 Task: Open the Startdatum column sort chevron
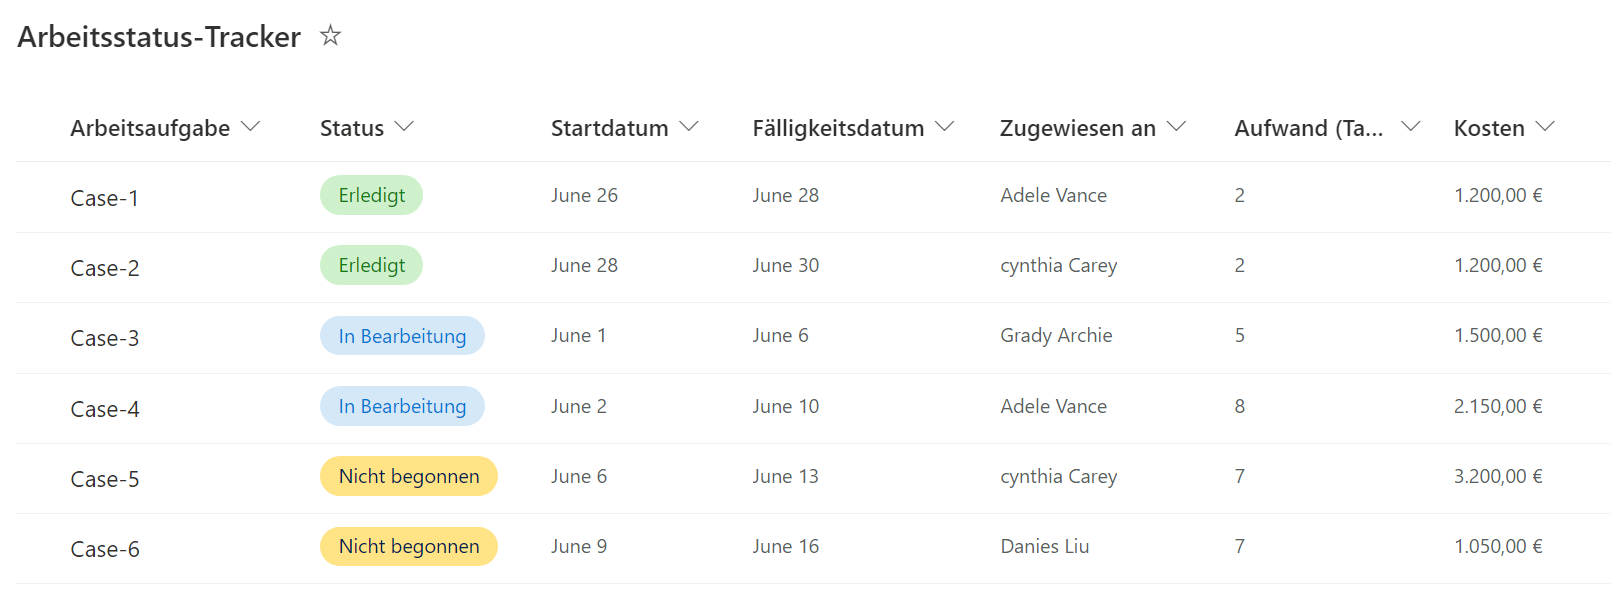689,127
